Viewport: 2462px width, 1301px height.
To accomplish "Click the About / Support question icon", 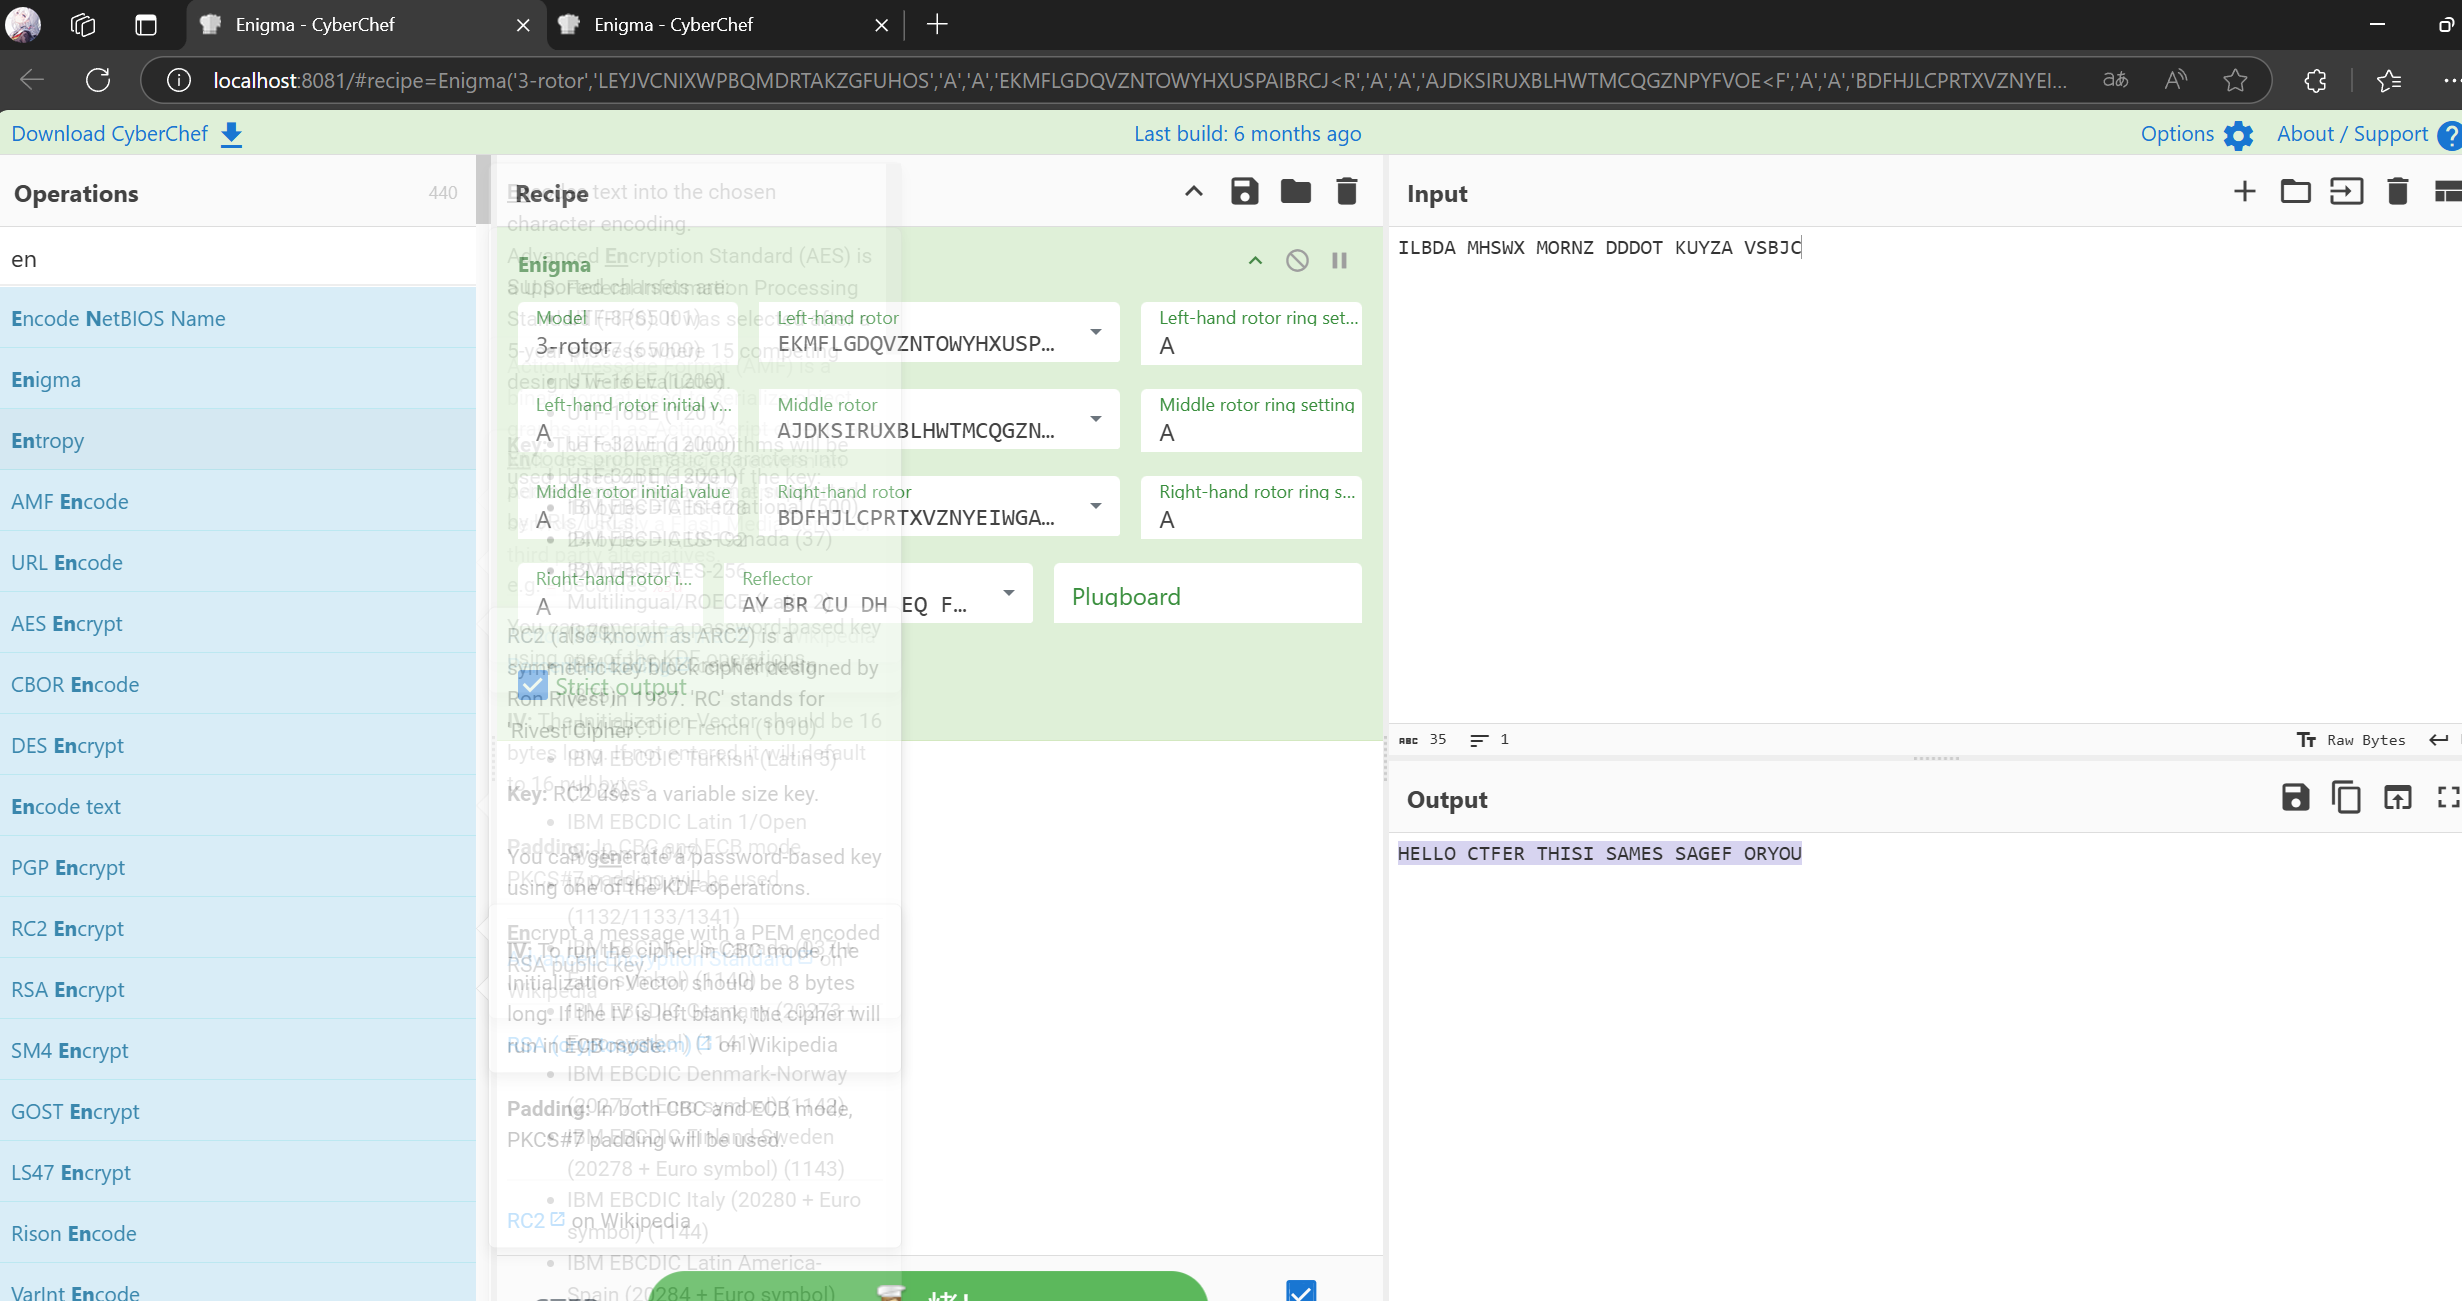I will pyautogui.click(x=2449, y=135).
